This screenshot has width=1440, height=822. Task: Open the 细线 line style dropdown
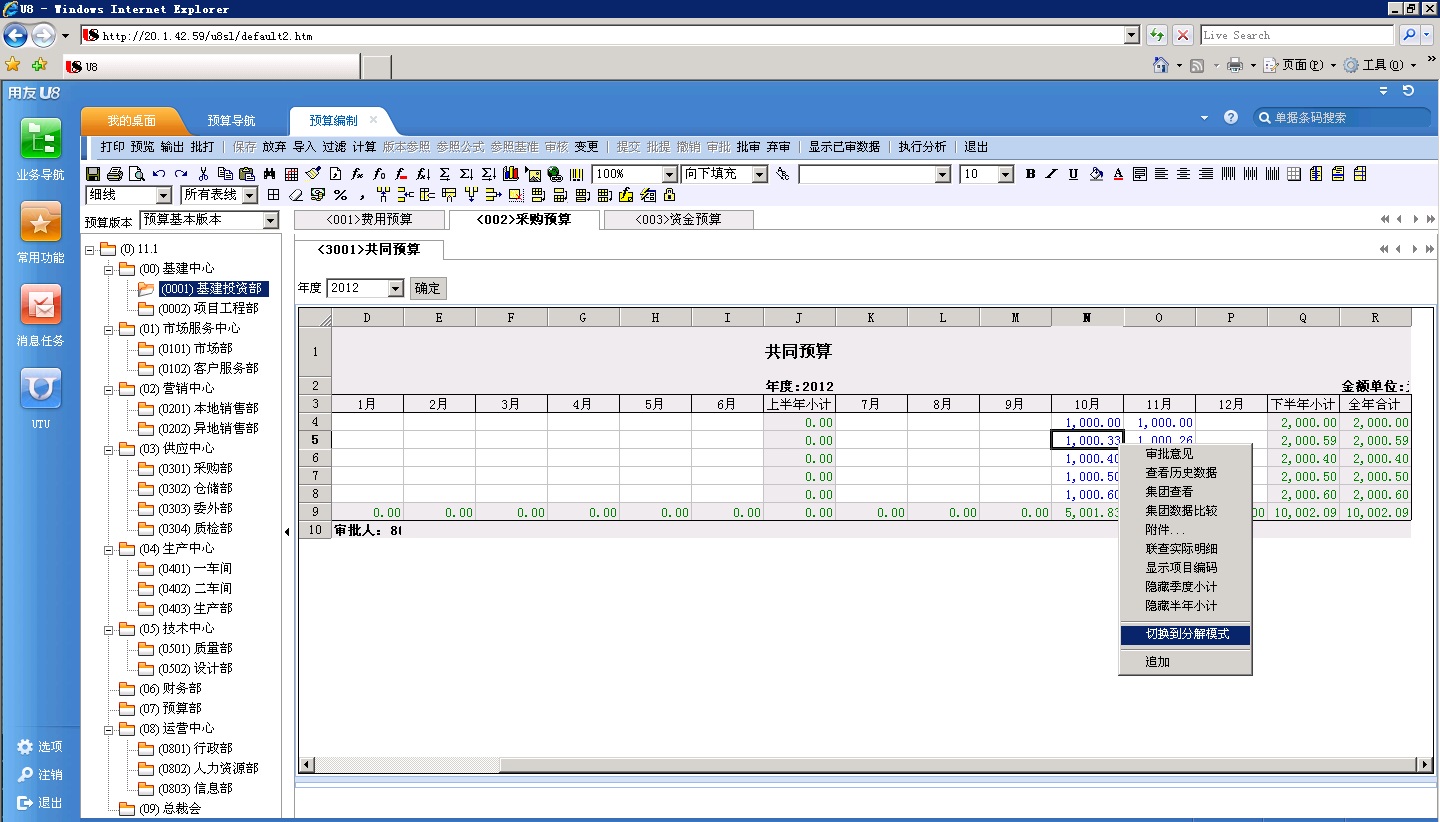(x=163, y=195)
